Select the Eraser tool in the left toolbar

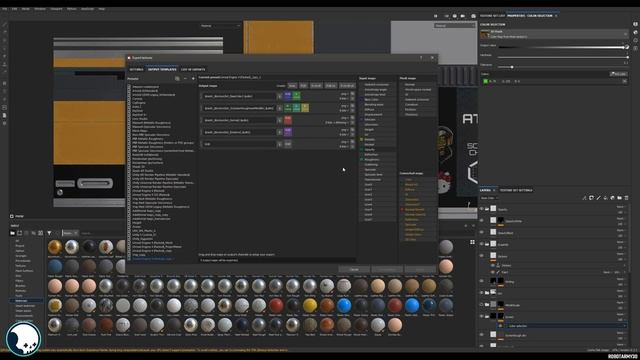[x=4, y=32]
